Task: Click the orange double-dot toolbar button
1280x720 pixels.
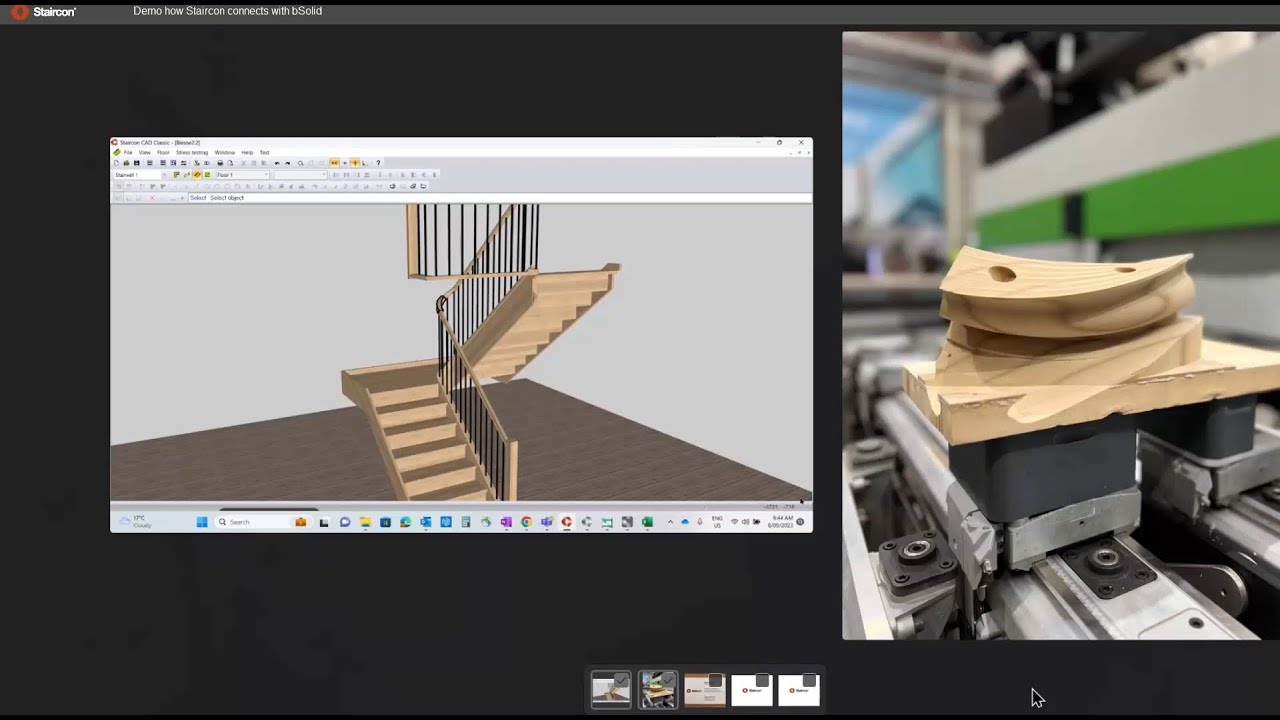Action: pyautogui.click(x=335, y=163)
